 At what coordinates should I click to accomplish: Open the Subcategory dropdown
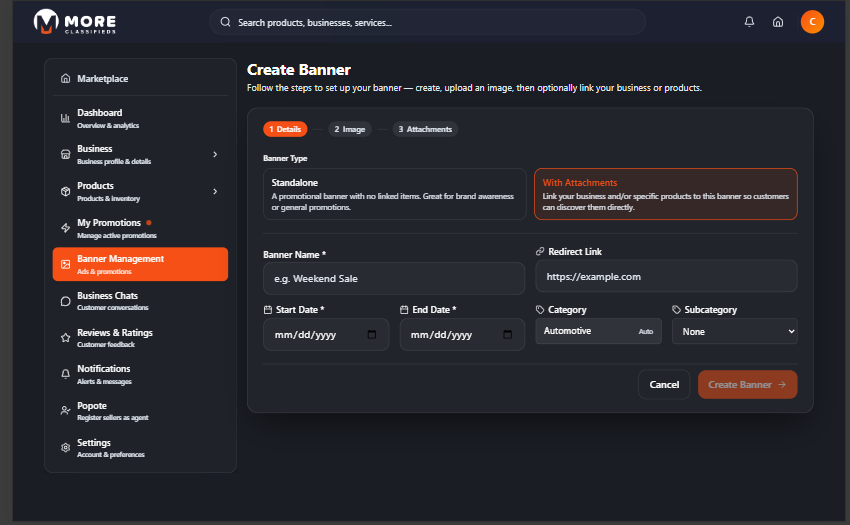[734, 331]
